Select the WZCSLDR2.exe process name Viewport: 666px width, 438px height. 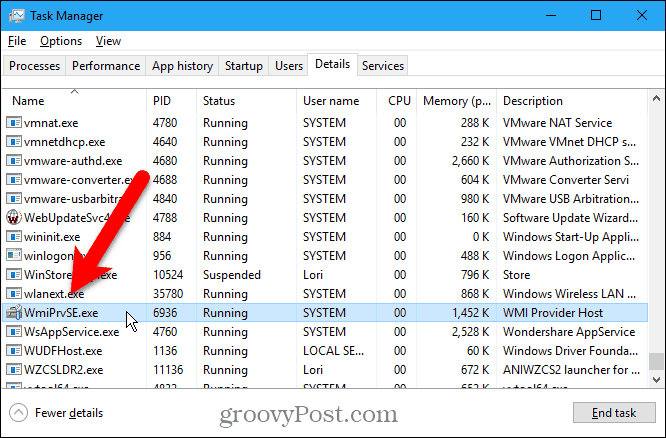point(63,370)
